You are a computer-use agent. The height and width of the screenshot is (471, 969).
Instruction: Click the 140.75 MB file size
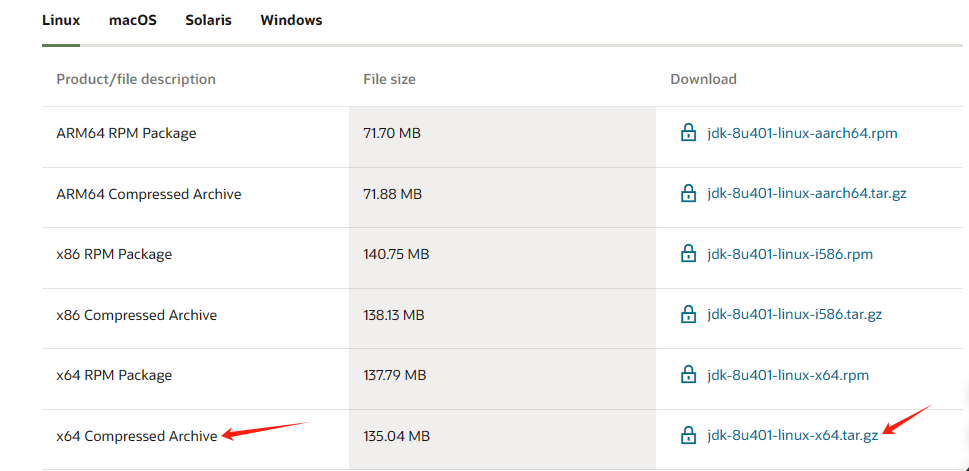click(x=396, y=254)
